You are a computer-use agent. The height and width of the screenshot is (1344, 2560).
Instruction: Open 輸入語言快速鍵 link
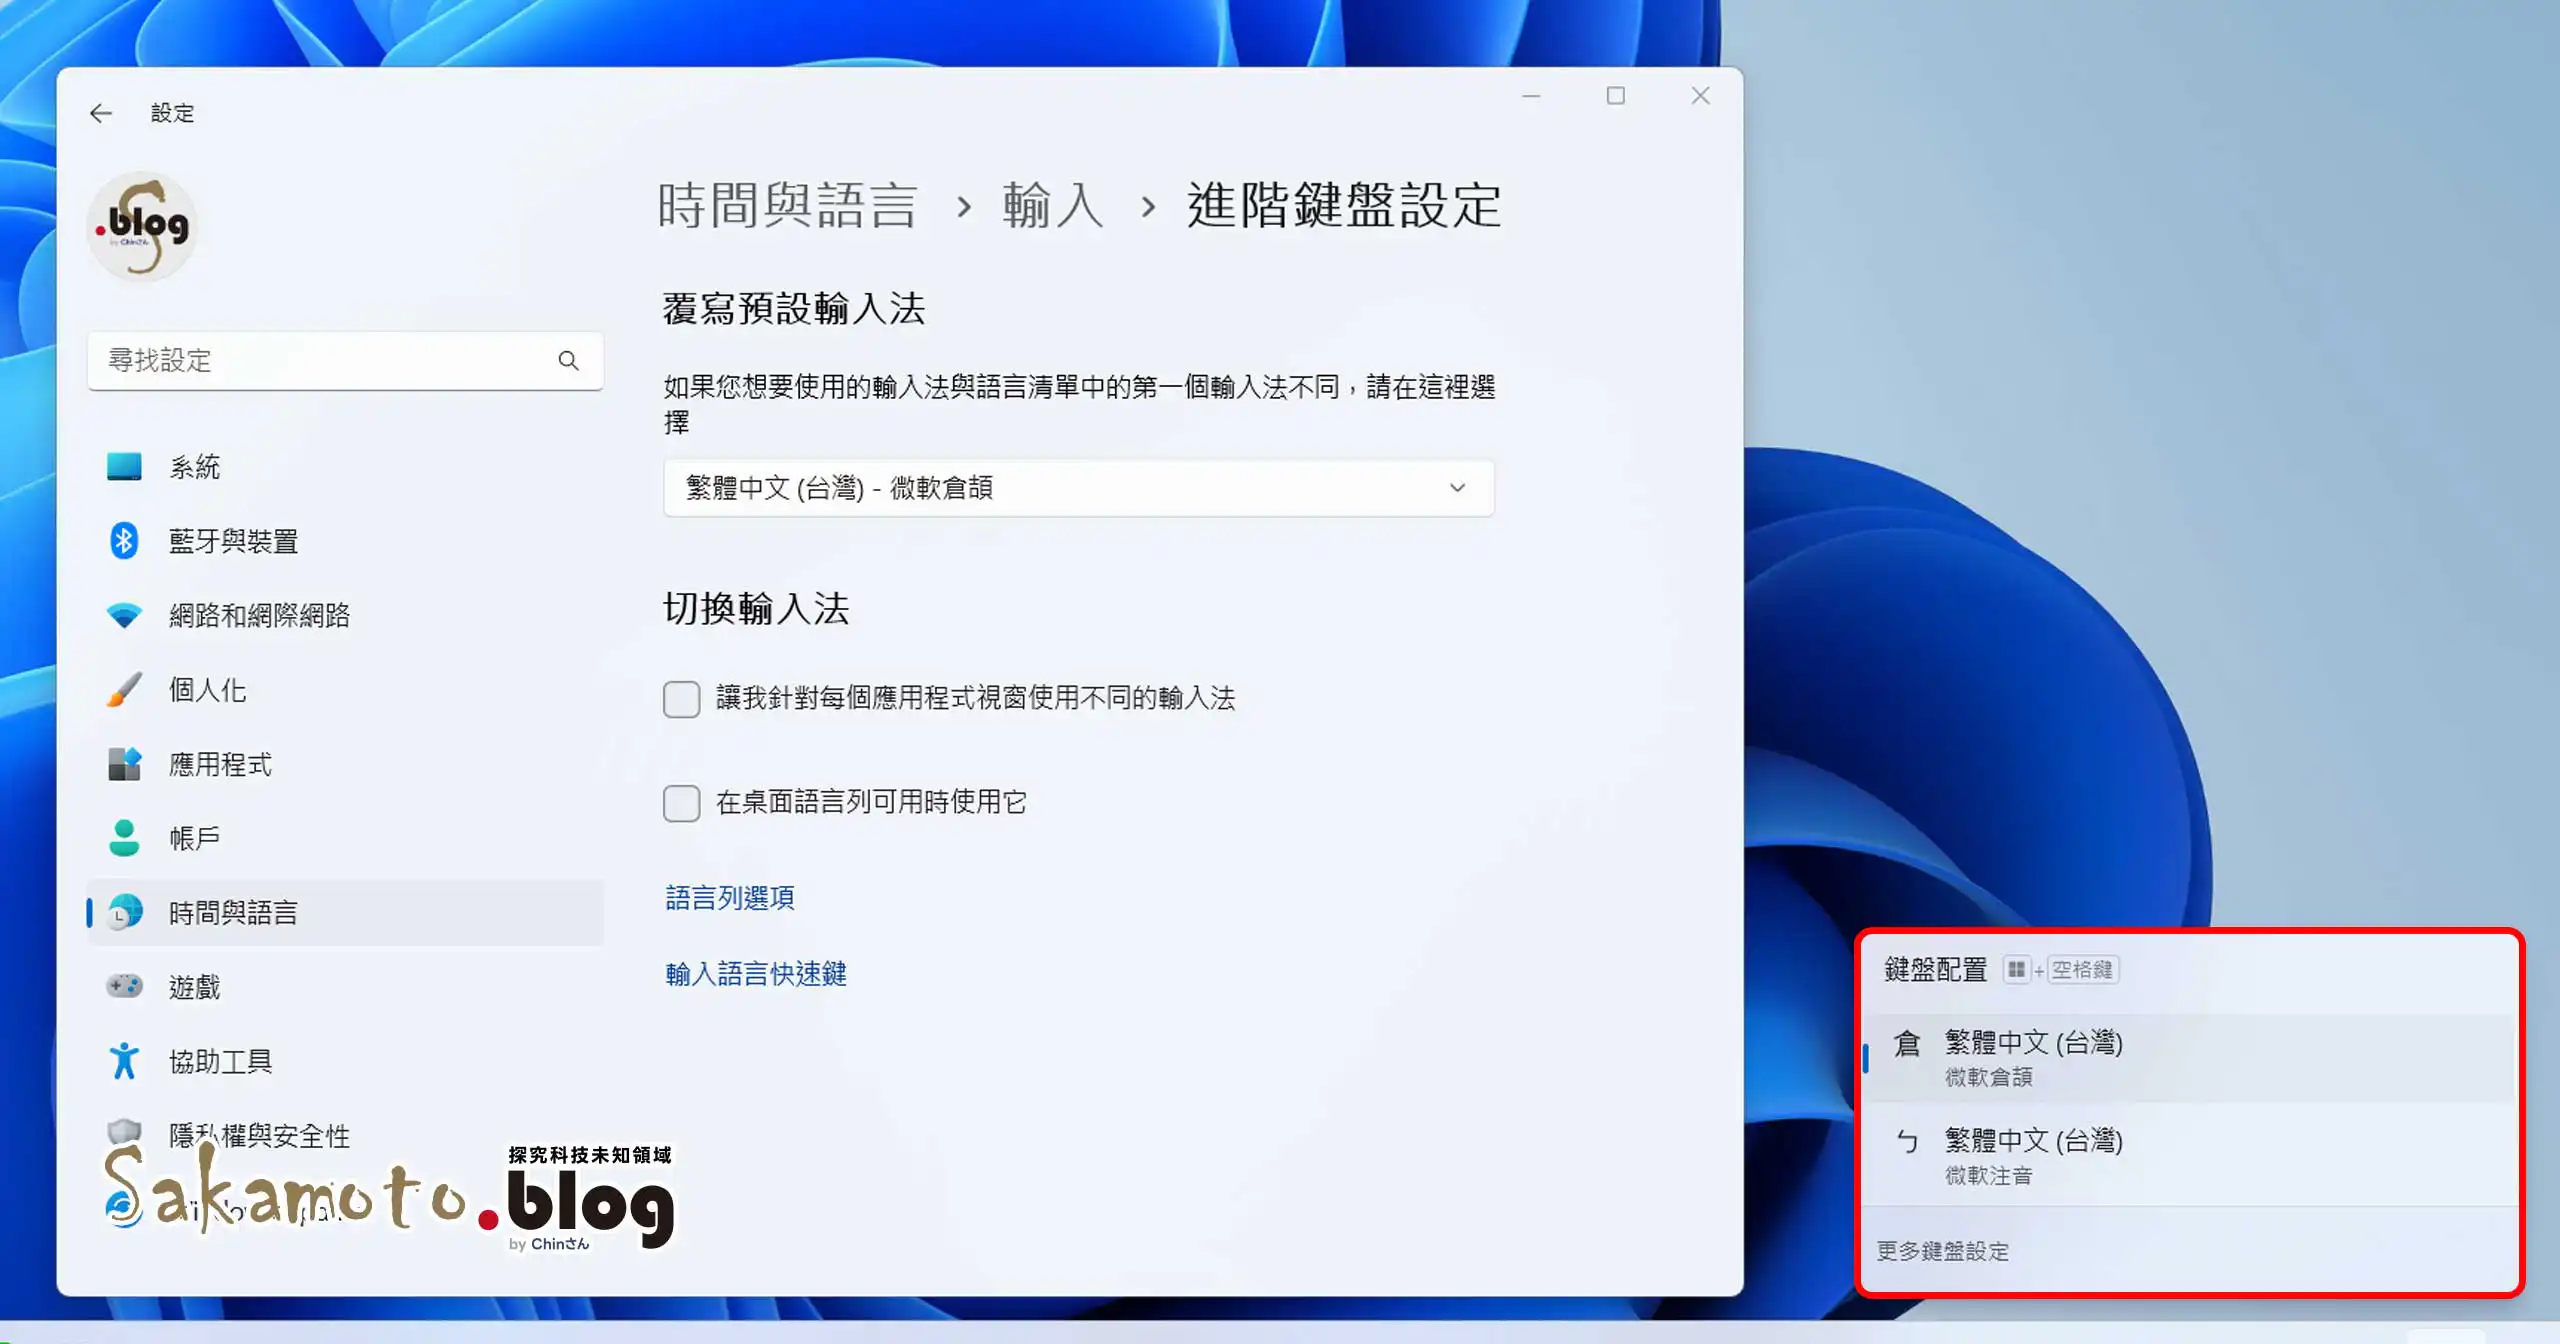tap(756, 974)
